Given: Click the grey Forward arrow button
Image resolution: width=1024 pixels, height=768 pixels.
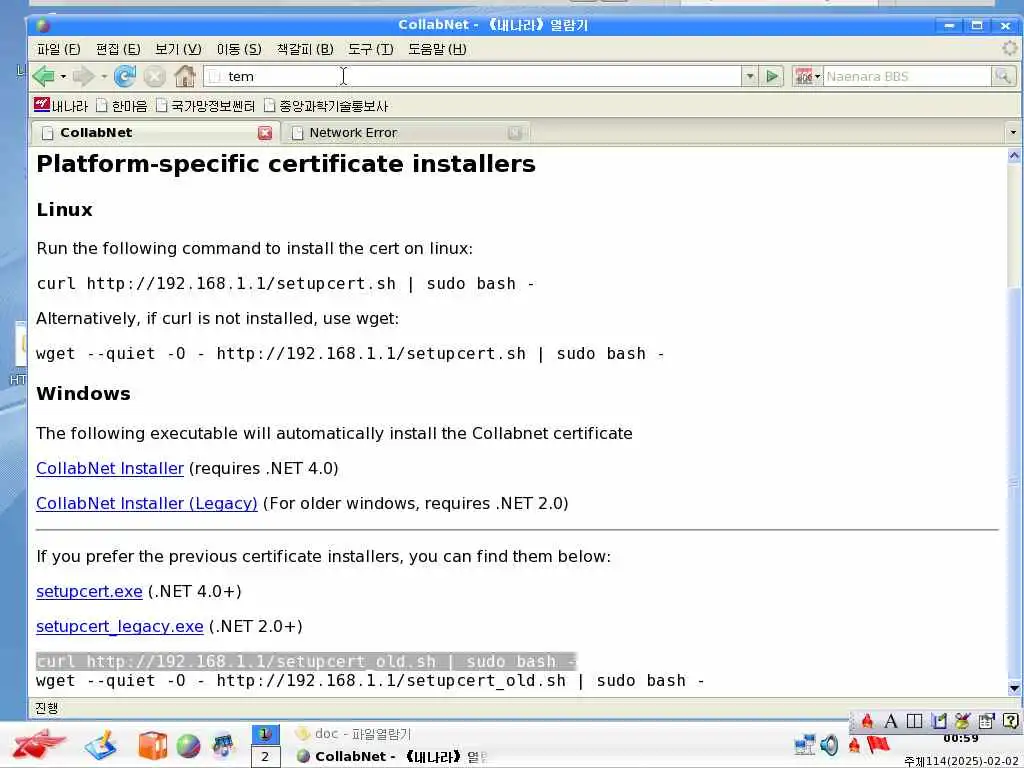Looking at the screenshot, I should [83, 76].
